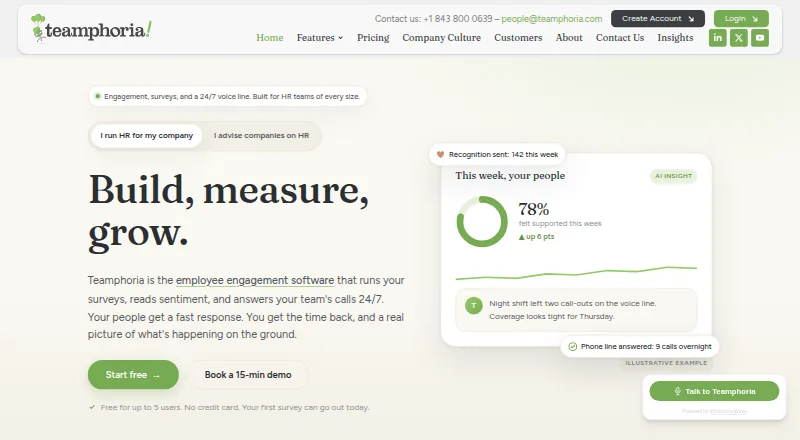Select 'I run HR for my company' toggle
Viewport: 800px width, 440px height.
[x=146, y=136]
